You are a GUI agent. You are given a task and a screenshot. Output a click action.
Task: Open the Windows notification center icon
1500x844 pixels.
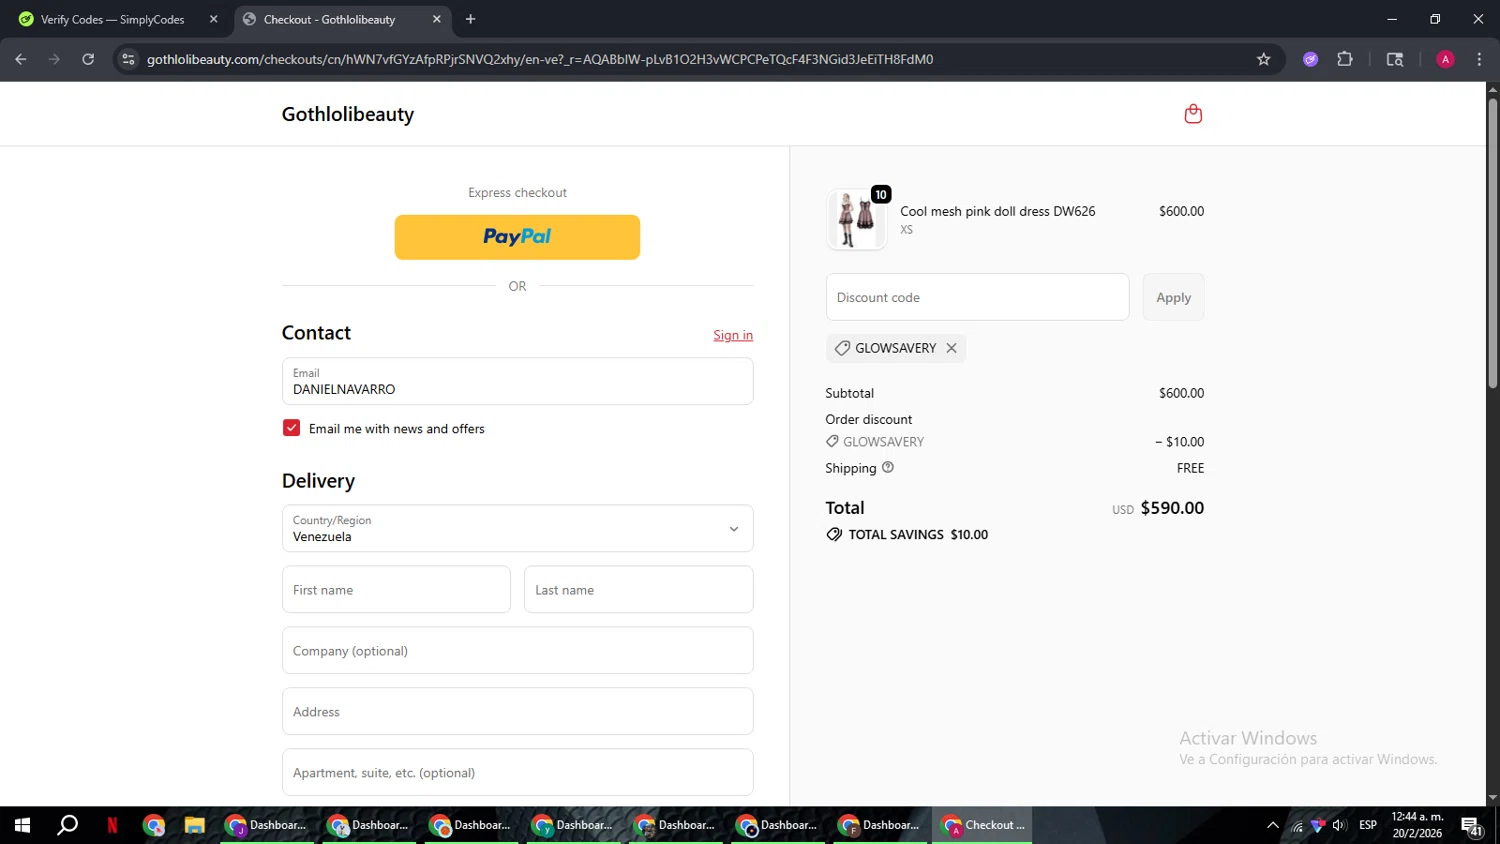point(1472,826)
